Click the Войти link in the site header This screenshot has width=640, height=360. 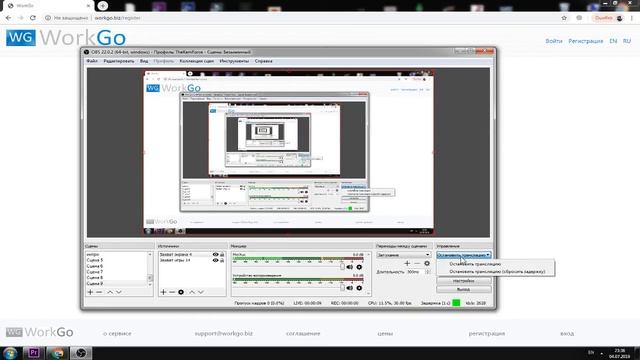click(554, 41)
